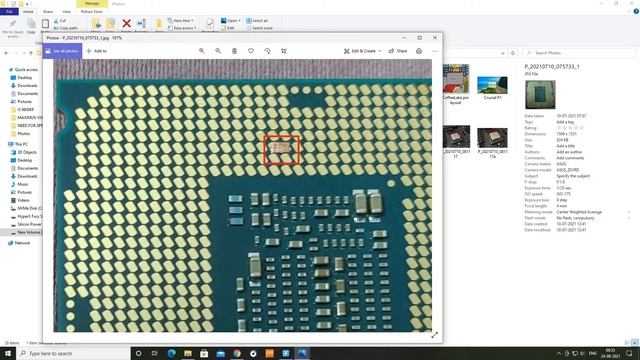This screenshot has height=360, width=640.
Task: Open the Photos three-dots more menu
Action: pos(435,51)
